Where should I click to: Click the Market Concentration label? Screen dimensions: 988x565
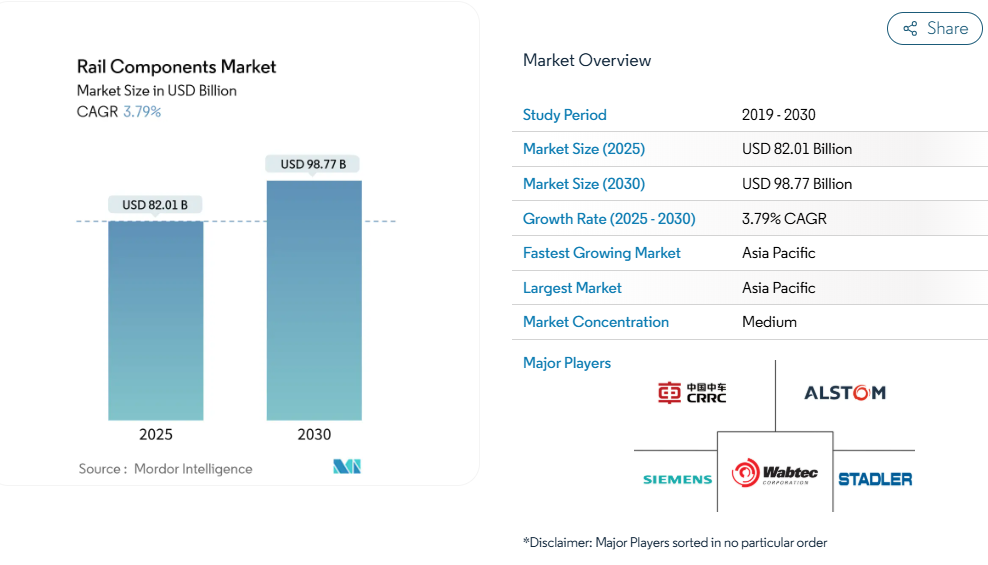click(x=595, y=322)
